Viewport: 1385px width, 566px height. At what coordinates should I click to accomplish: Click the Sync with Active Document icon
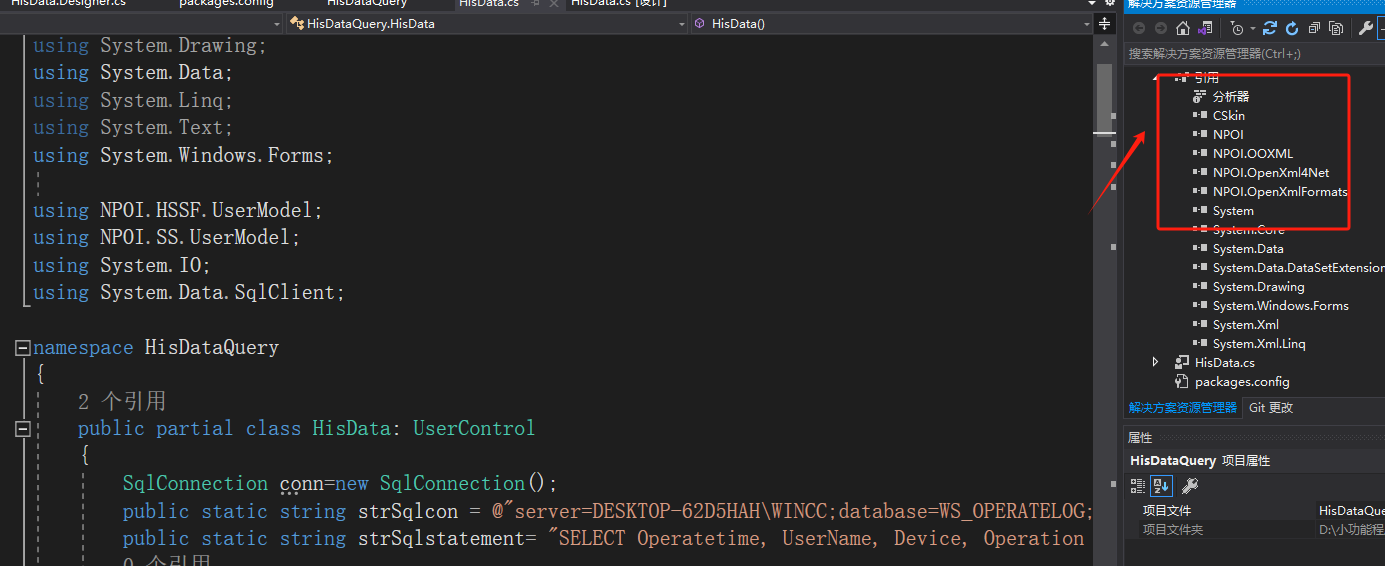pyautogui.click(x=1270, y=29)
